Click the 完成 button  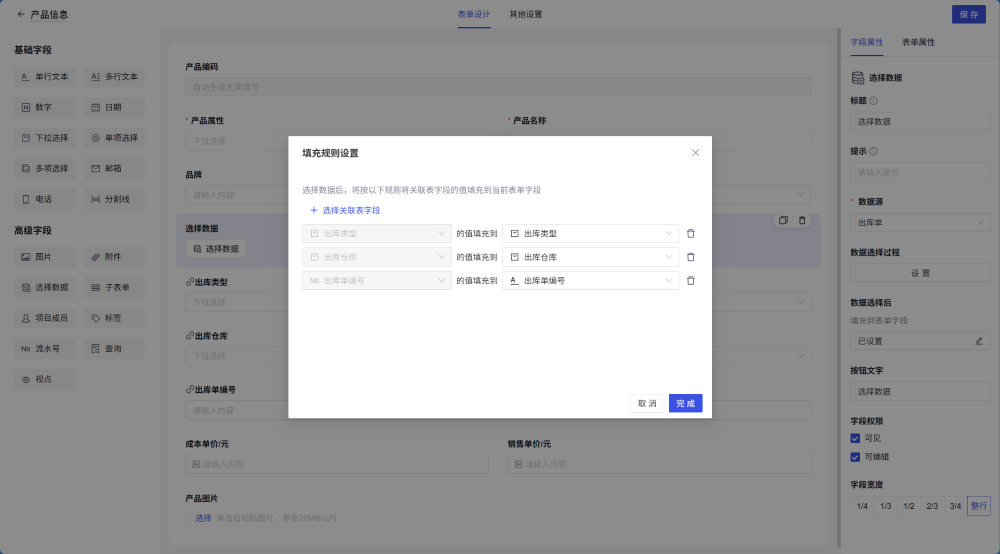coord(685,403)
